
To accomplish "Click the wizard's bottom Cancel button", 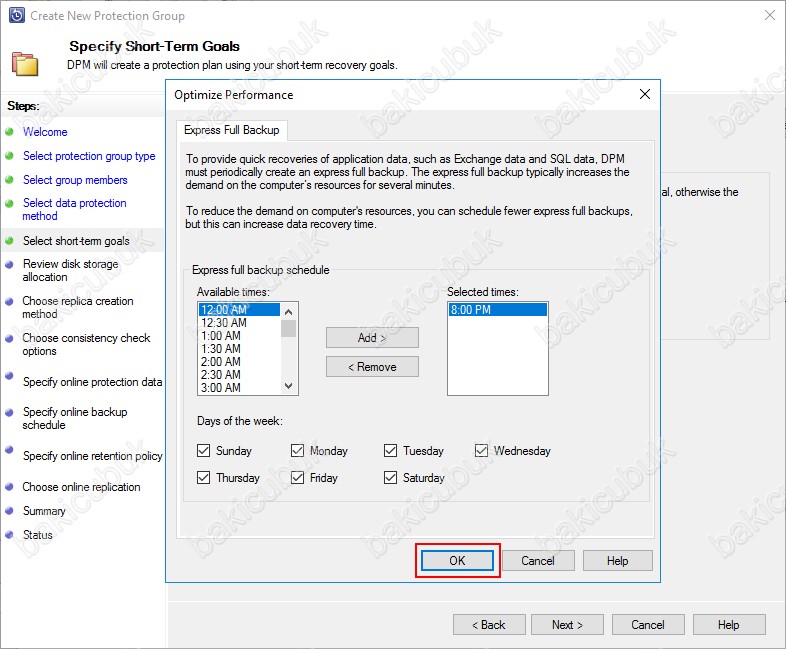I will [x=648, y=624].
